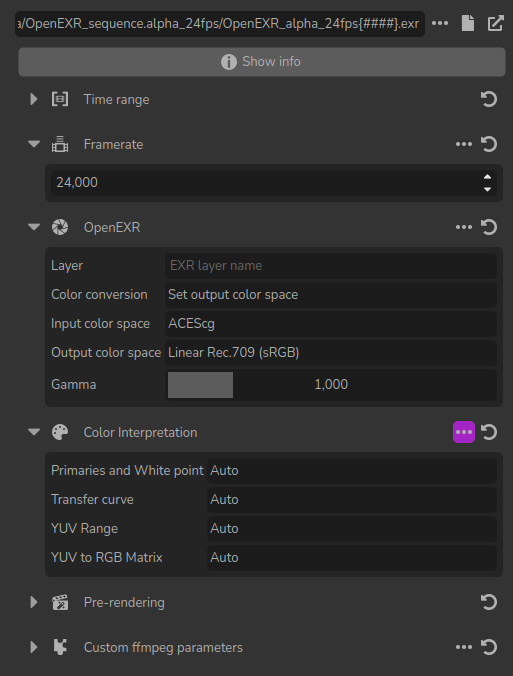513x676 pixels.
Task: Click the Gamma slider
Action: pos(331,385)
